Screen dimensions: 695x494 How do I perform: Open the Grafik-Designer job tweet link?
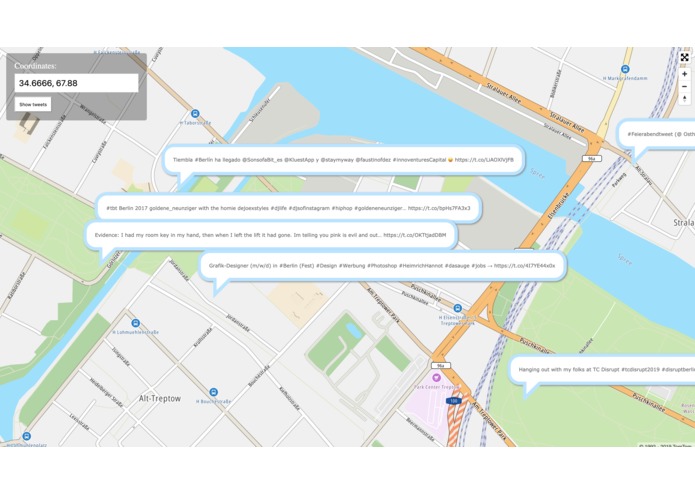524,266
